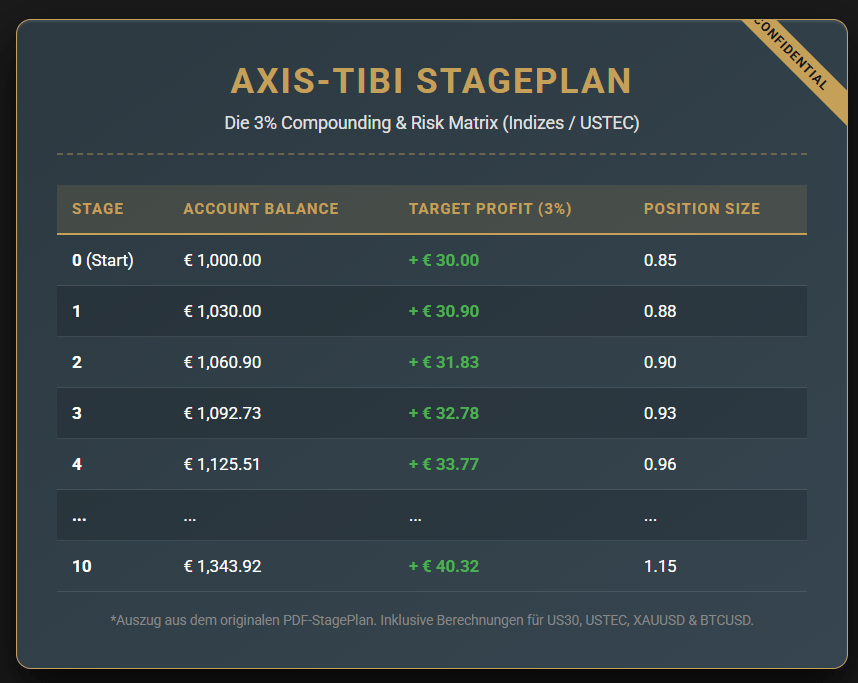Click the subtitle about 3% Compounding Risk Matrix
The height and width of the screenshot is (683, 858).
pos(429,123)
